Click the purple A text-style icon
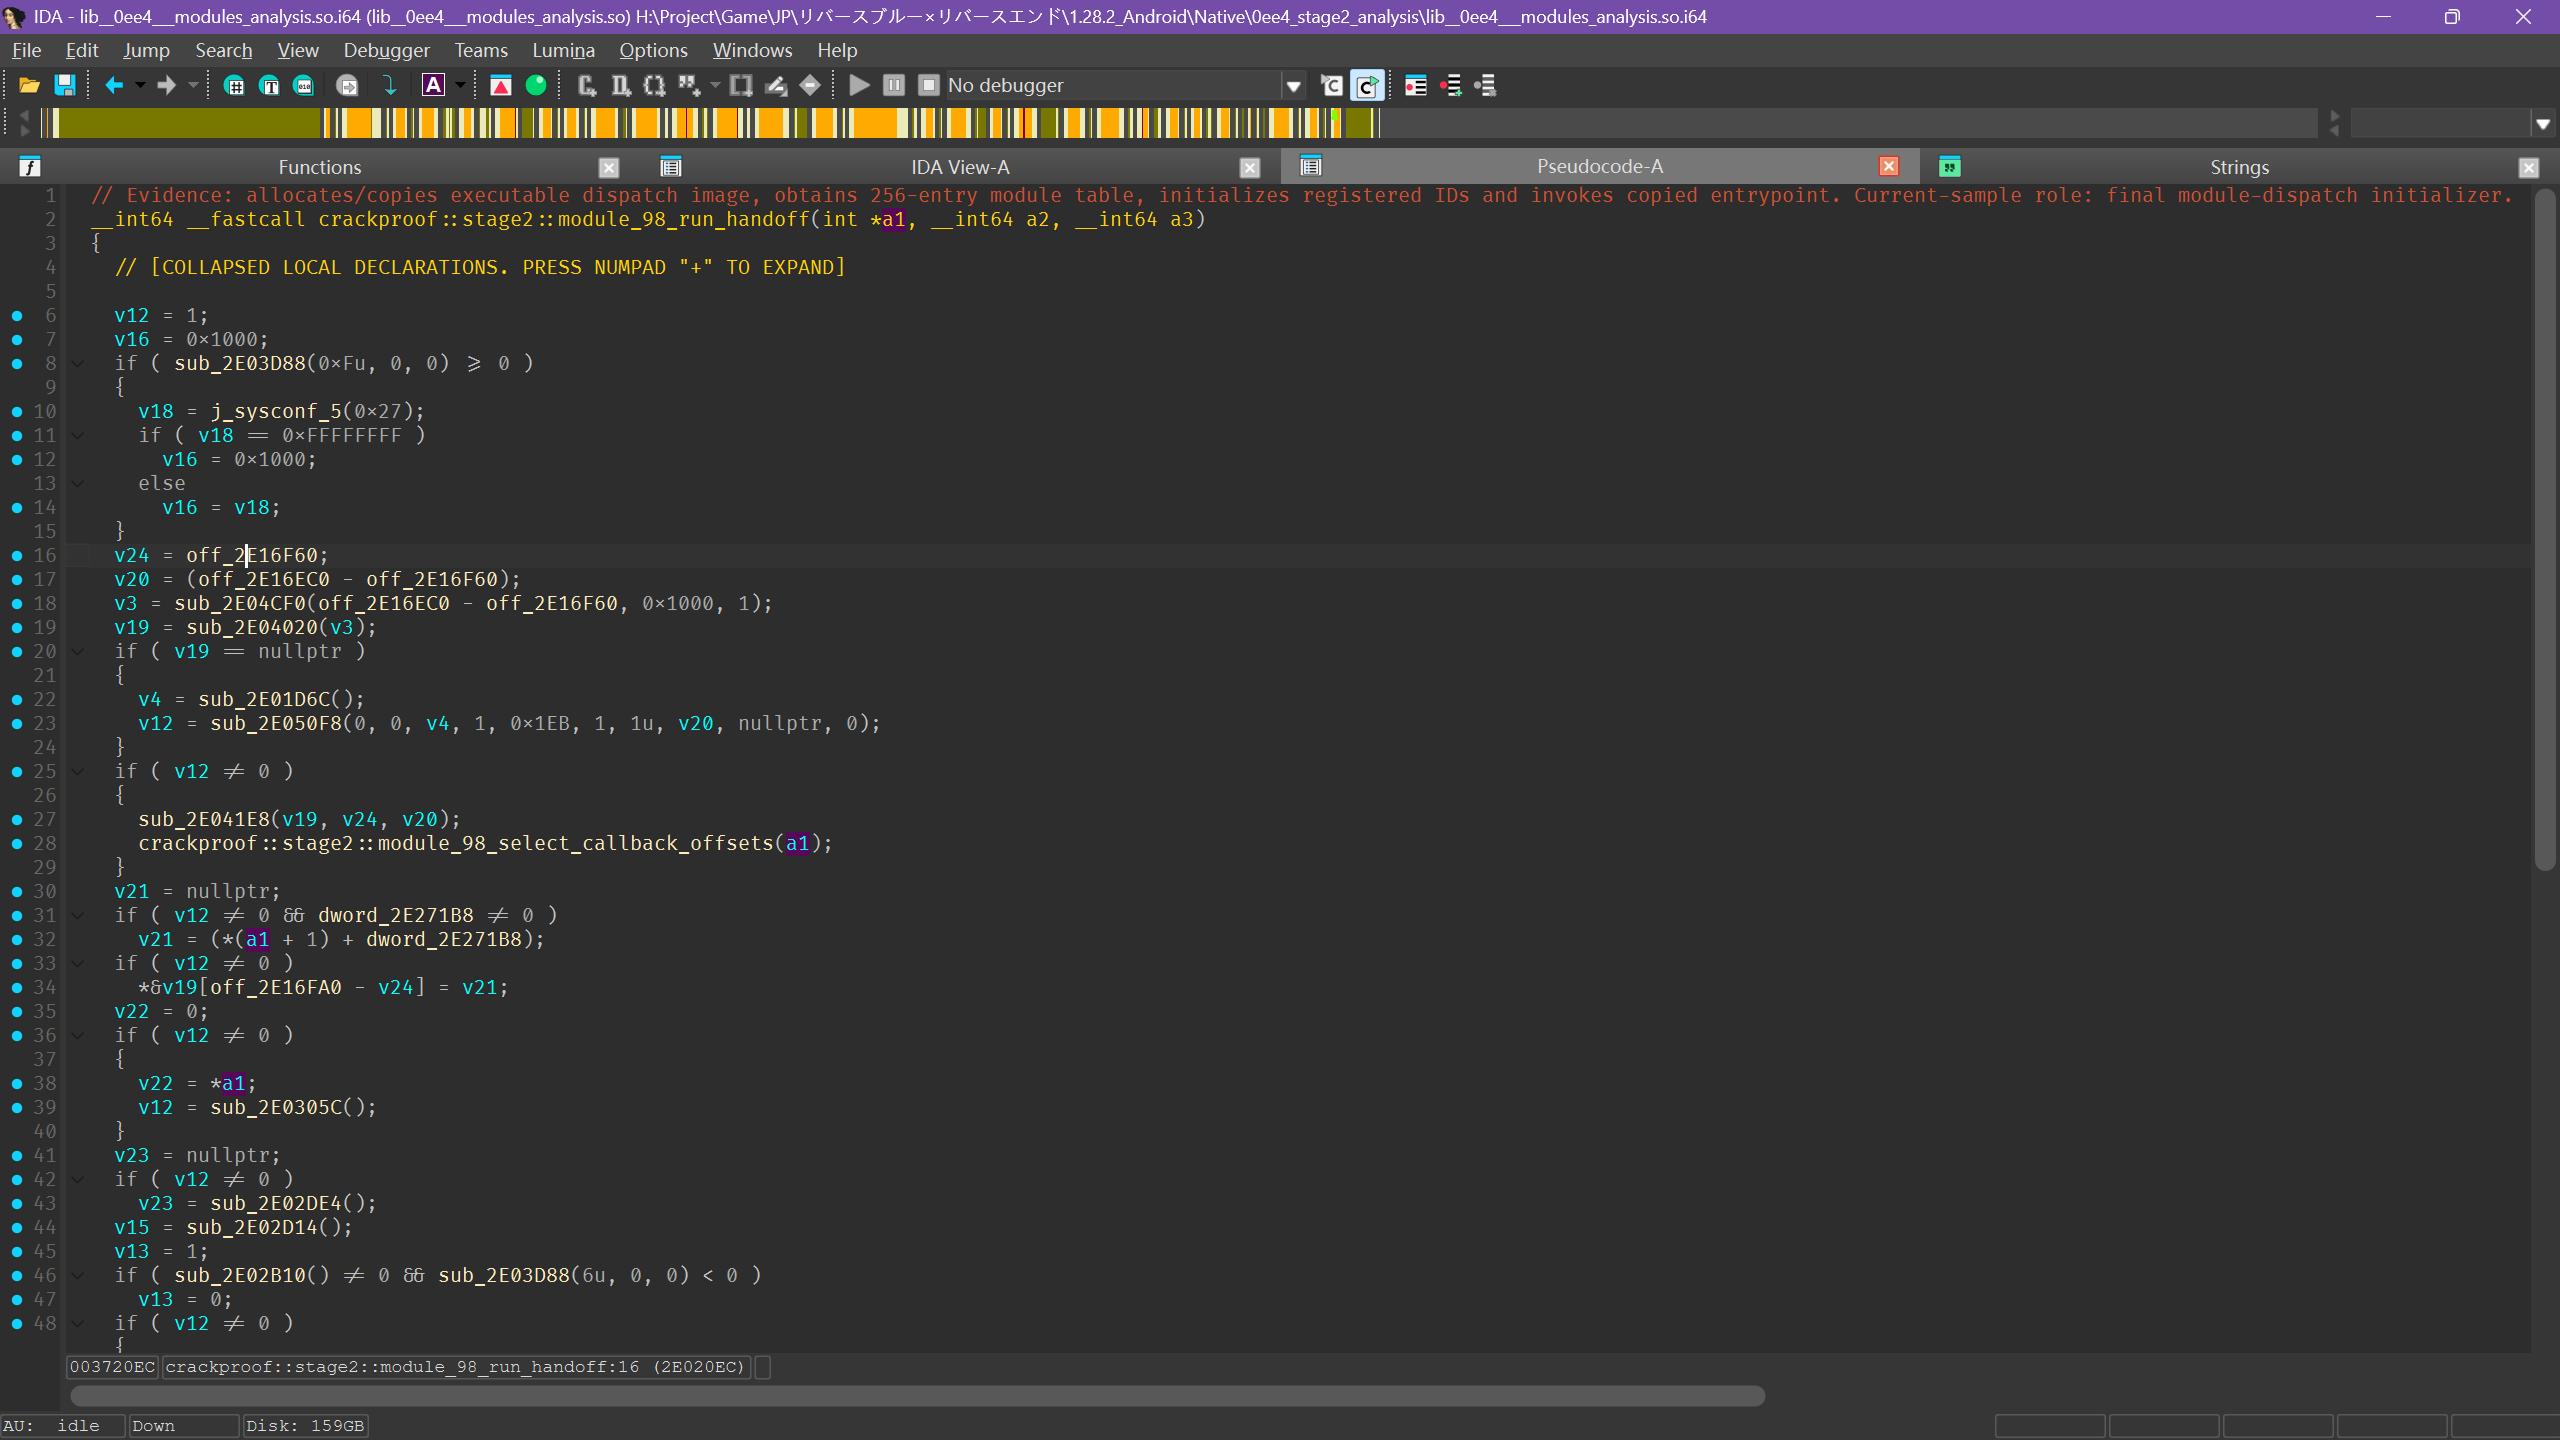2560x1440 pixels. [x=433, y=86]
